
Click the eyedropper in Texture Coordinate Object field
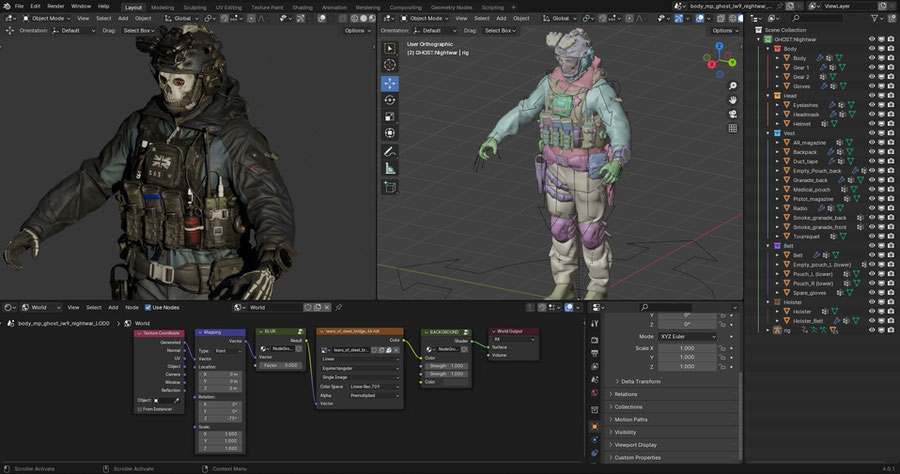click(x=177, y=400)
